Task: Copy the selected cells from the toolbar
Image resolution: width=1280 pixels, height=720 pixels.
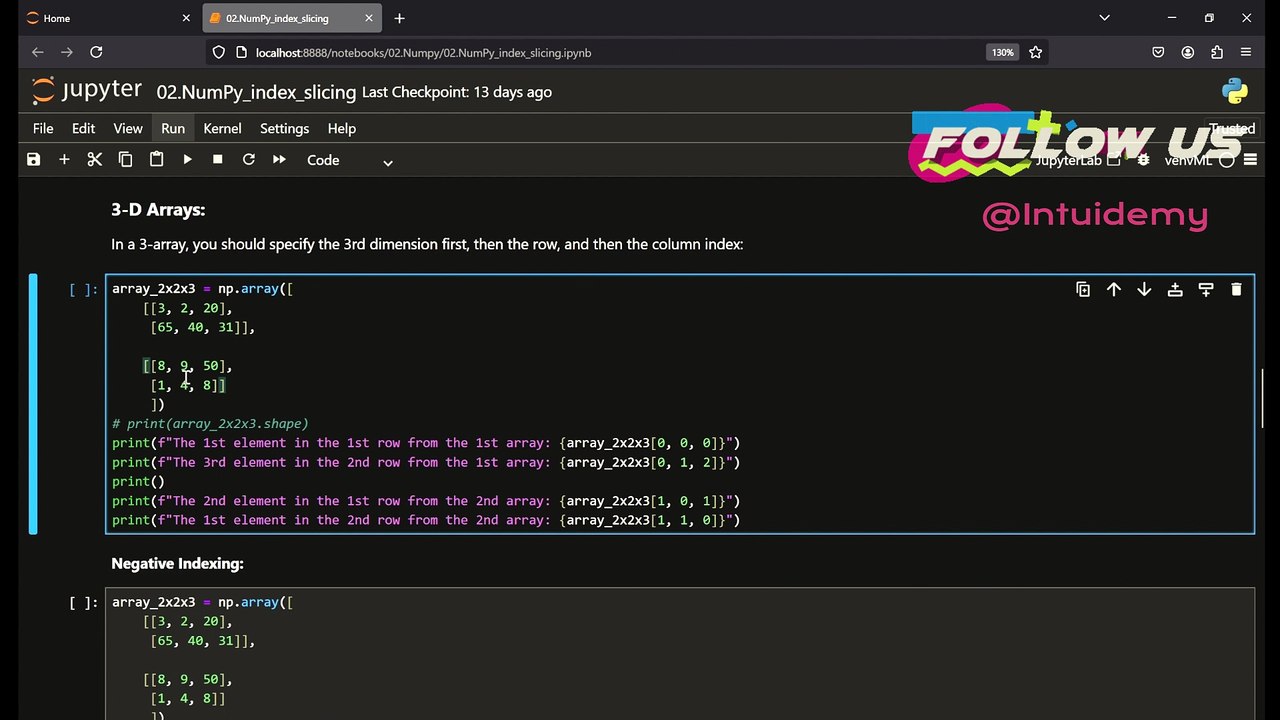Action: point(125,160)
